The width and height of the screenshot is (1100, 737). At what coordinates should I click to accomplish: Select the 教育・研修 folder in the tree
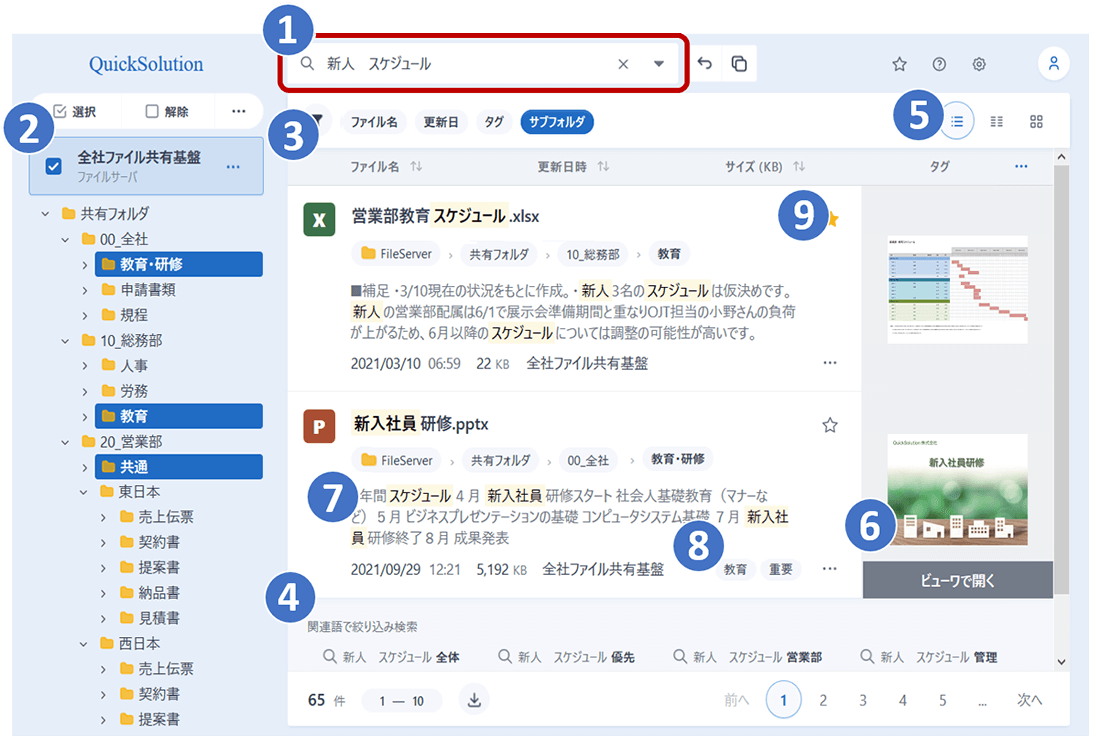pyautogui.click(x=179, y=264)
